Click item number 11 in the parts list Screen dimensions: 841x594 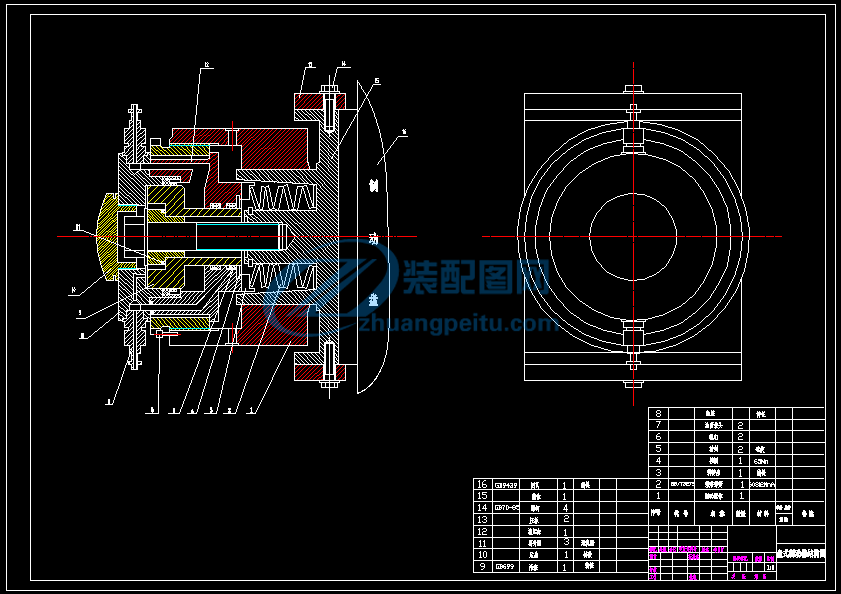[x=482, y=543]
